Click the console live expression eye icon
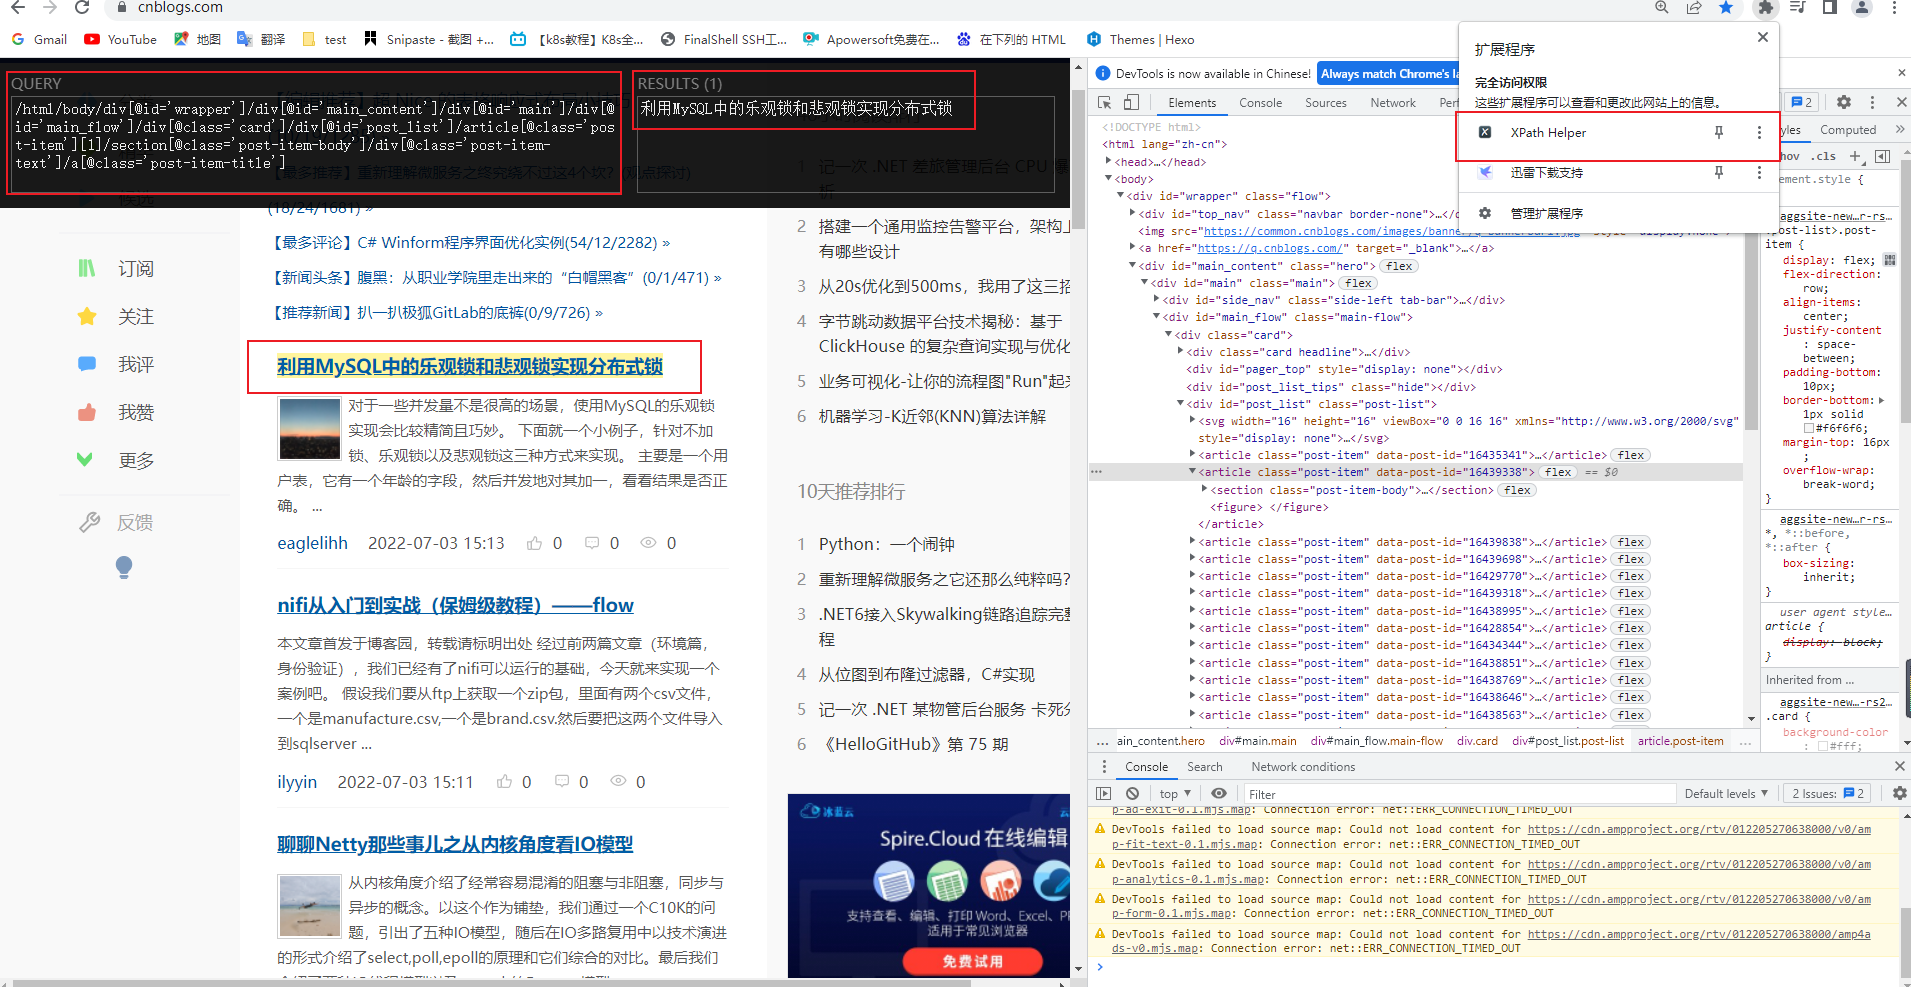Viewport: 1911px width, 987px height. tap(1219, 794)
